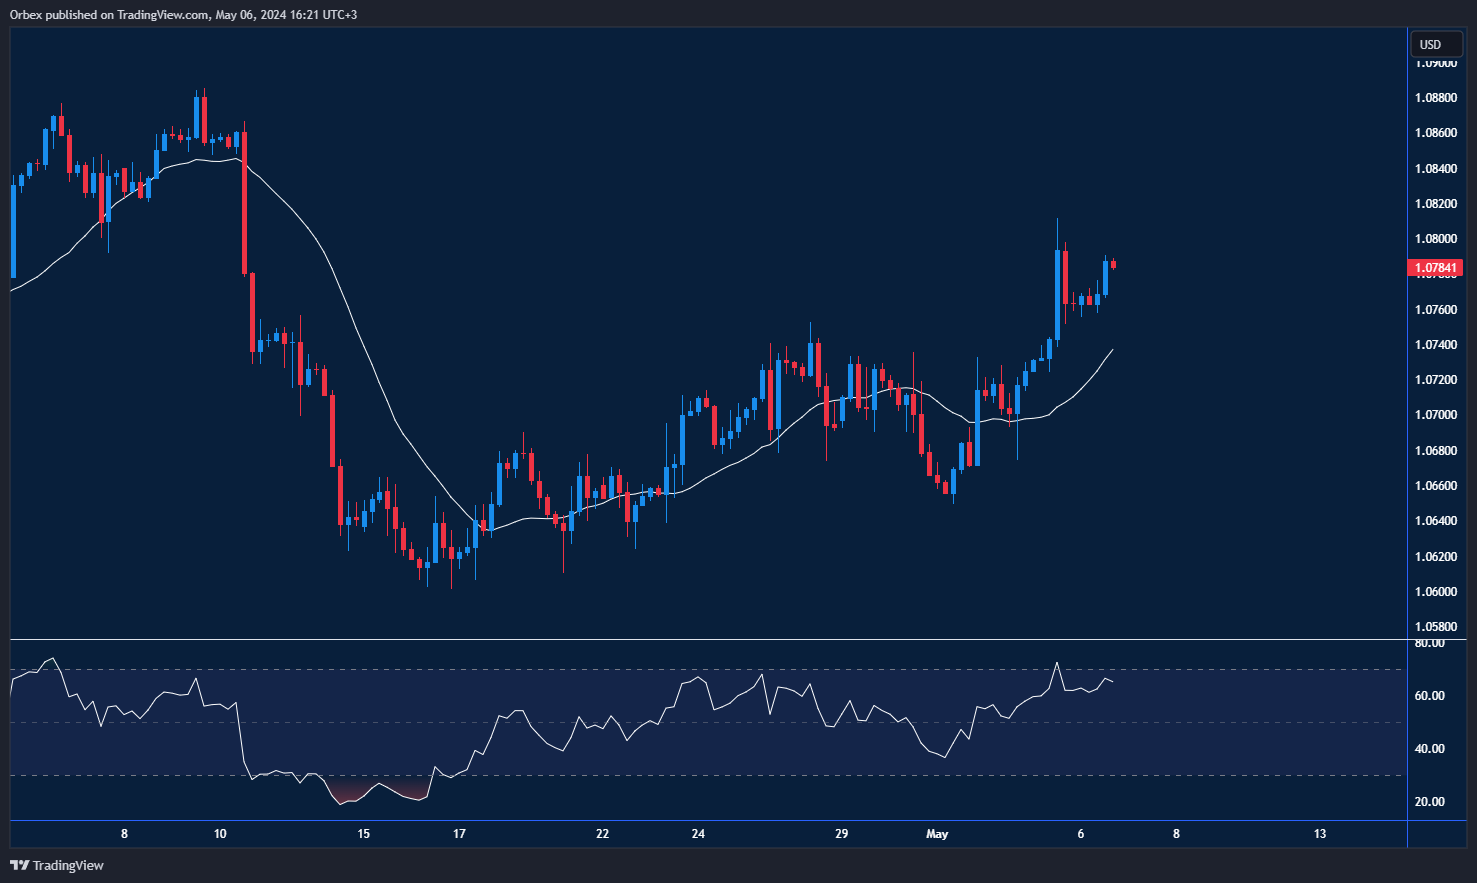The width and height of the screenshot is (1477, 883).
Task: Open the USD currency selector
Action: click(1431, 44)
